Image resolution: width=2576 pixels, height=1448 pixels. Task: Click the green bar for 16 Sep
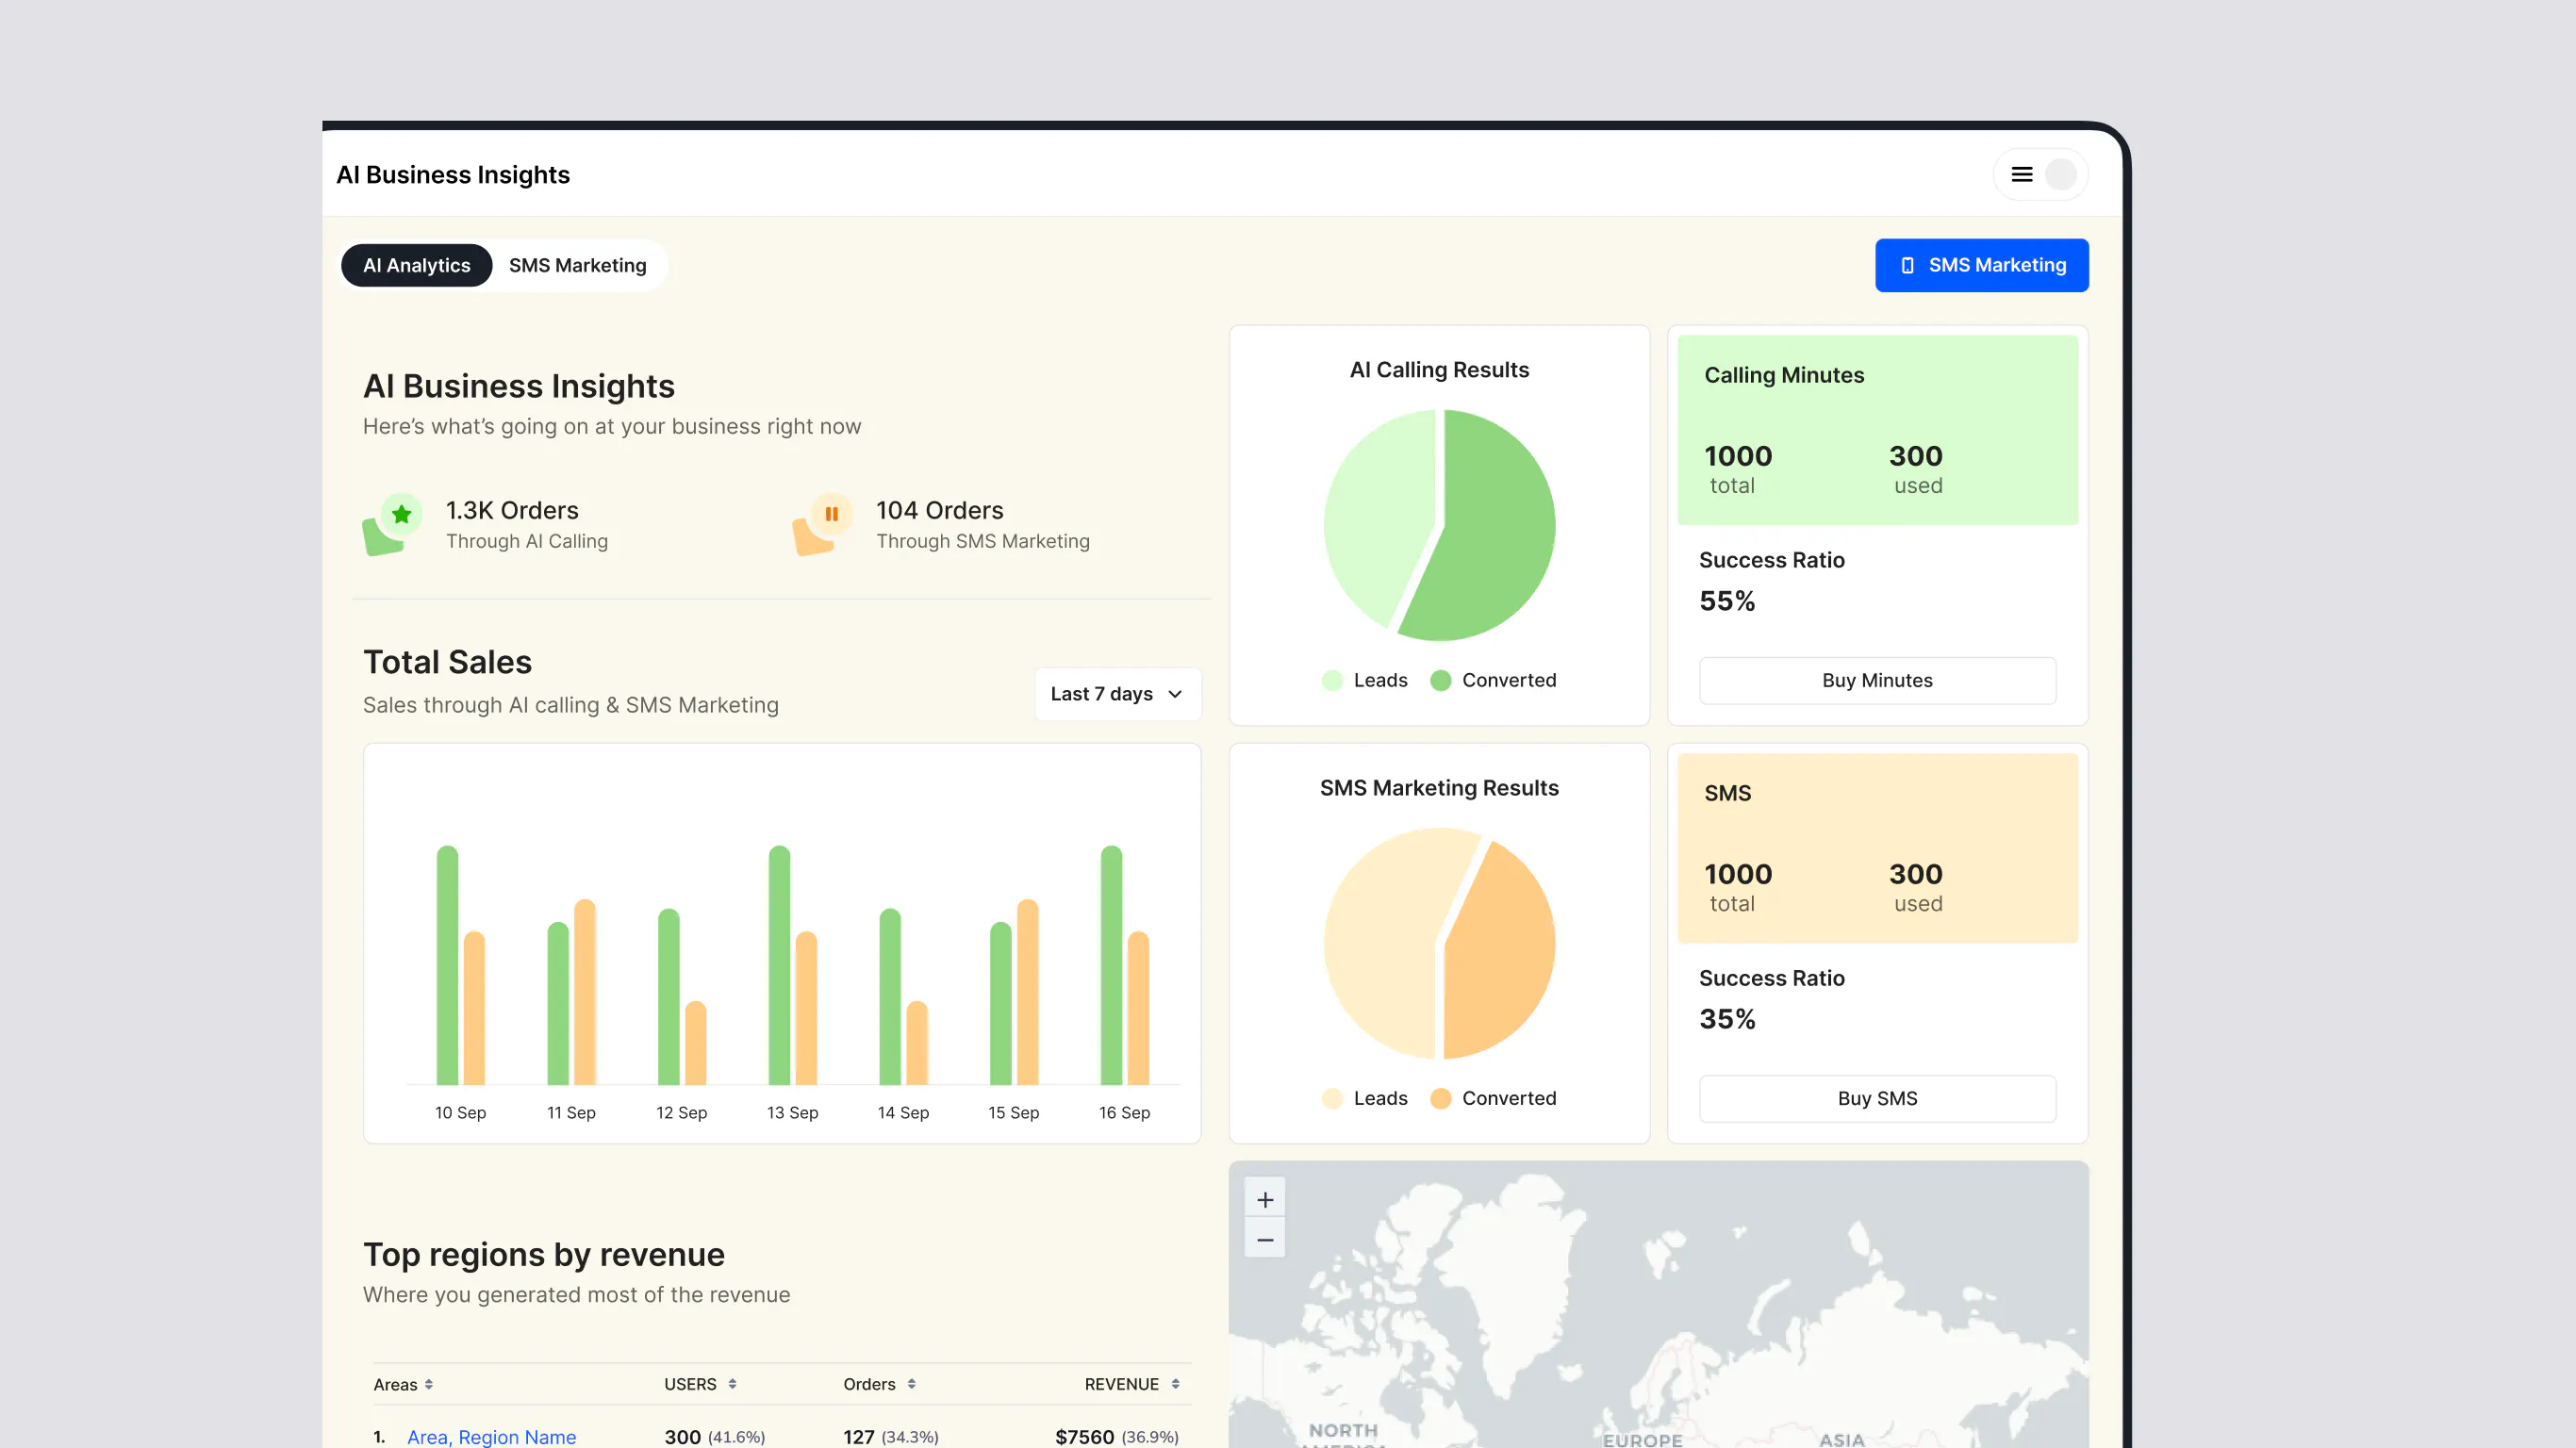pyautogui.click(x=1111, y=965)
